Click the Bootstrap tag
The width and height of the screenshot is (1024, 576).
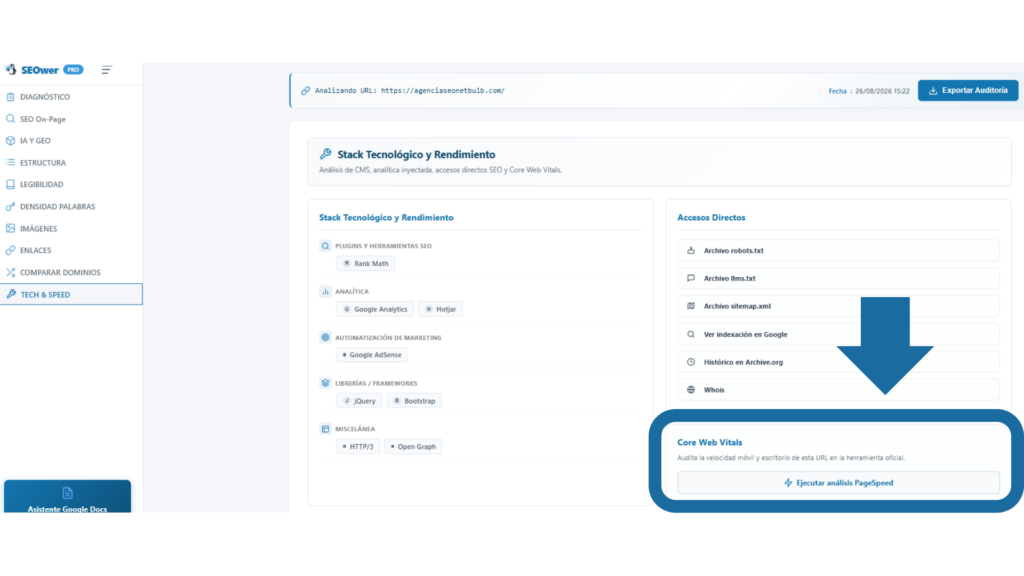click(x=414, y=400)
